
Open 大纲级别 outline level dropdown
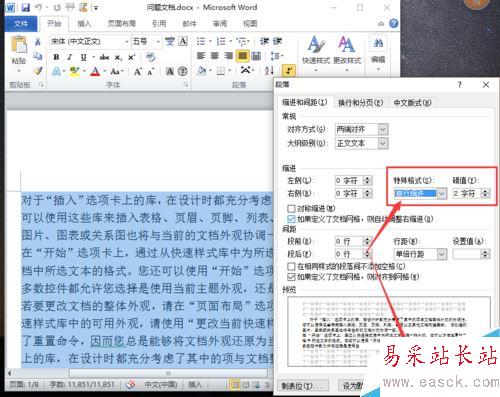(x=383, y=143)
